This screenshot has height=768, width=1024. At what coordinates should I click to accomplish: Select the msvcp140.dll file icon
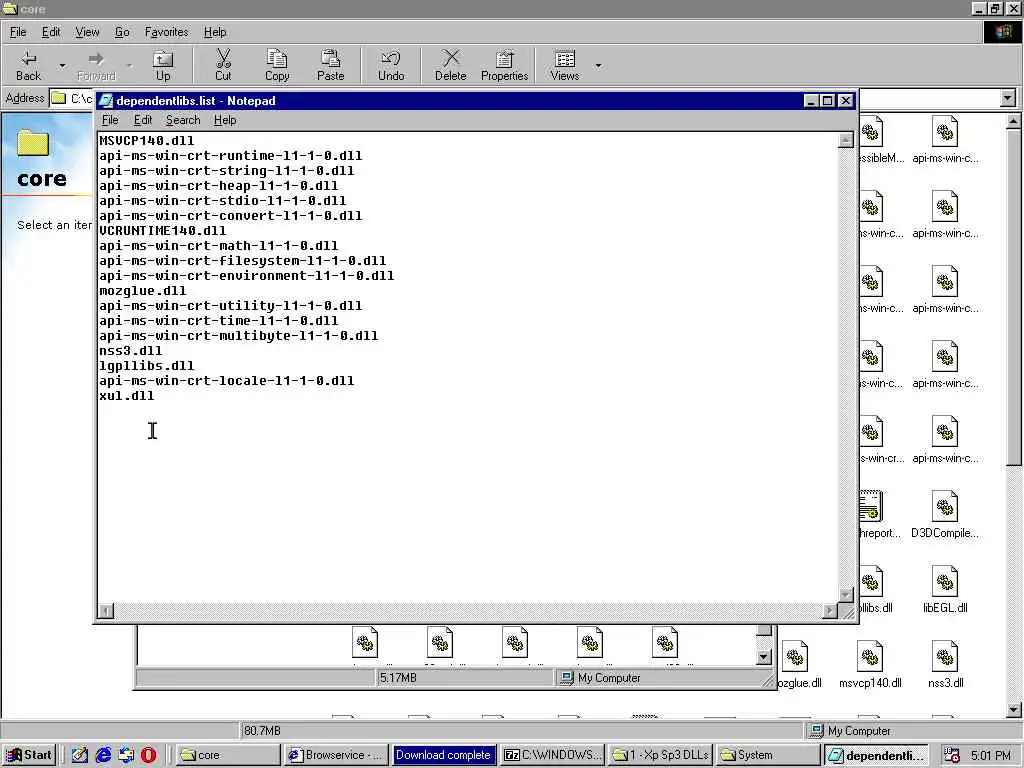point(870,665)
